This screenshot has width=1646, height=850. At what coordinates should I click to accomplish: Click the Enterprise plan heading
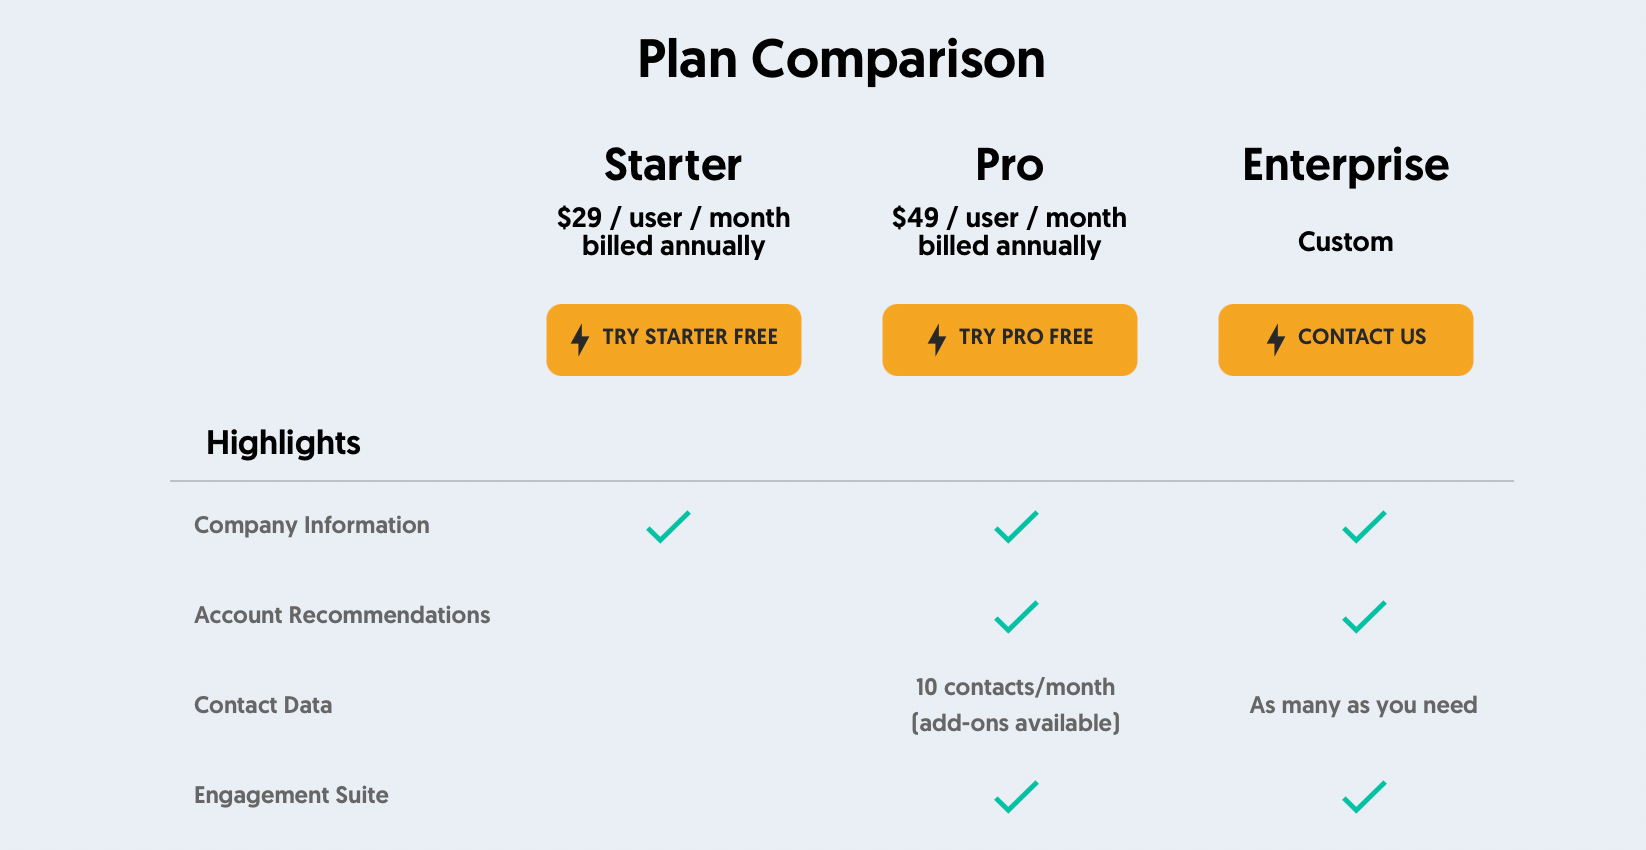1346,166
